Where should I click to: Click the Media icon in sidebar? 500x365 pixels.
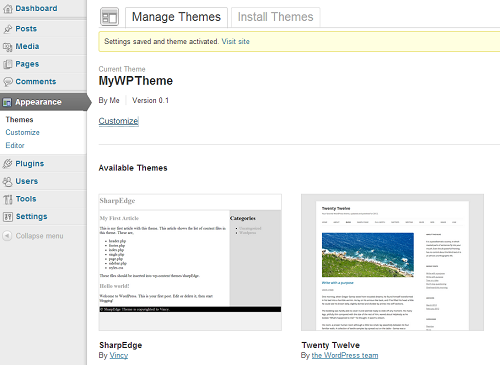(8, 47)
